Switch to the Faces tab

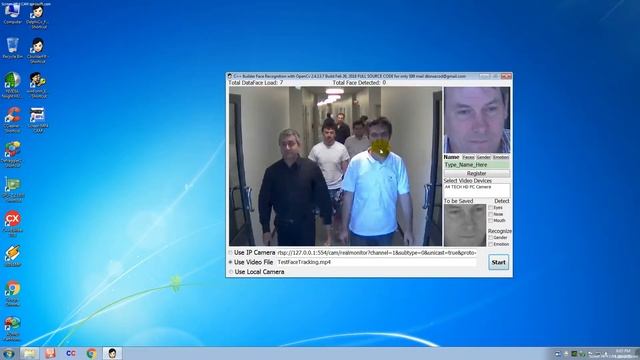(468, 157)
